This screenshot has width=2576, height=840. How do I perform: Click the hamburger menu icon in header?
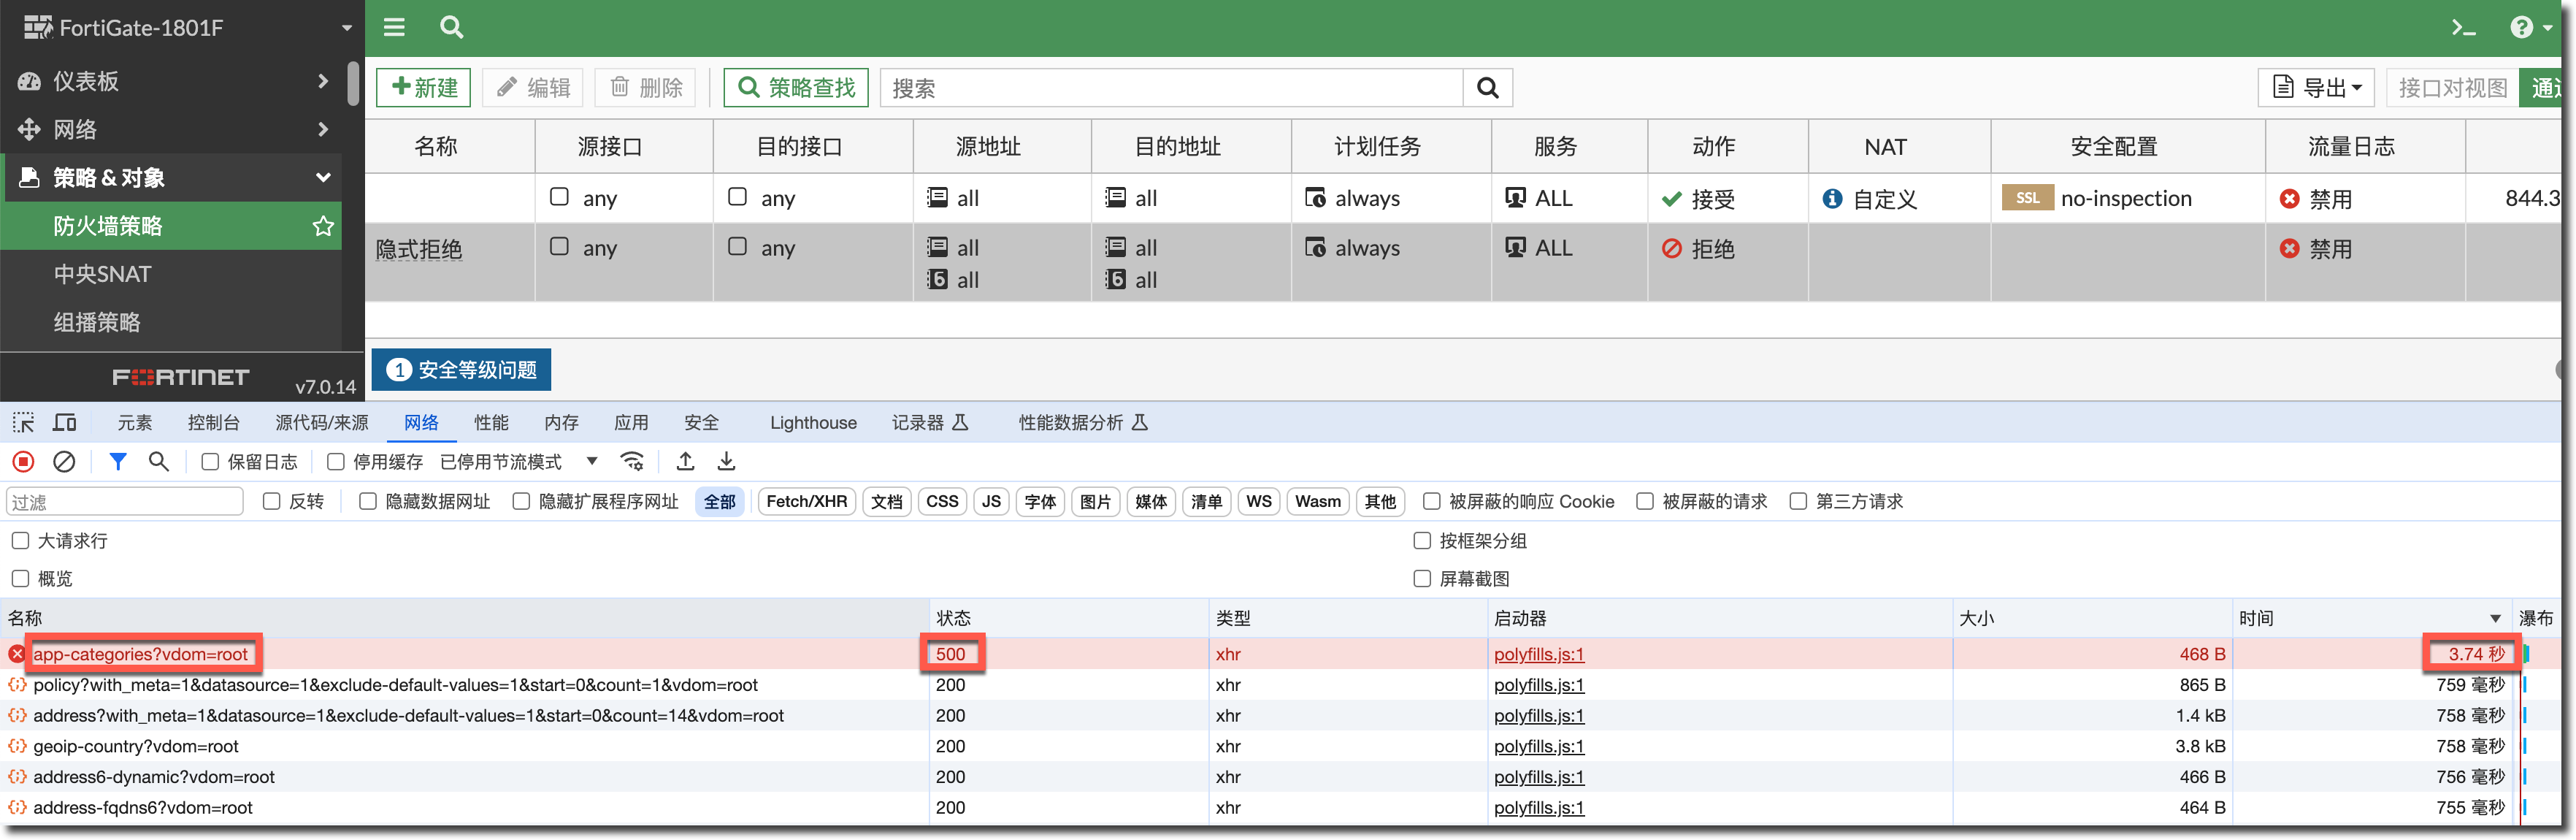(x=394, y=27)
